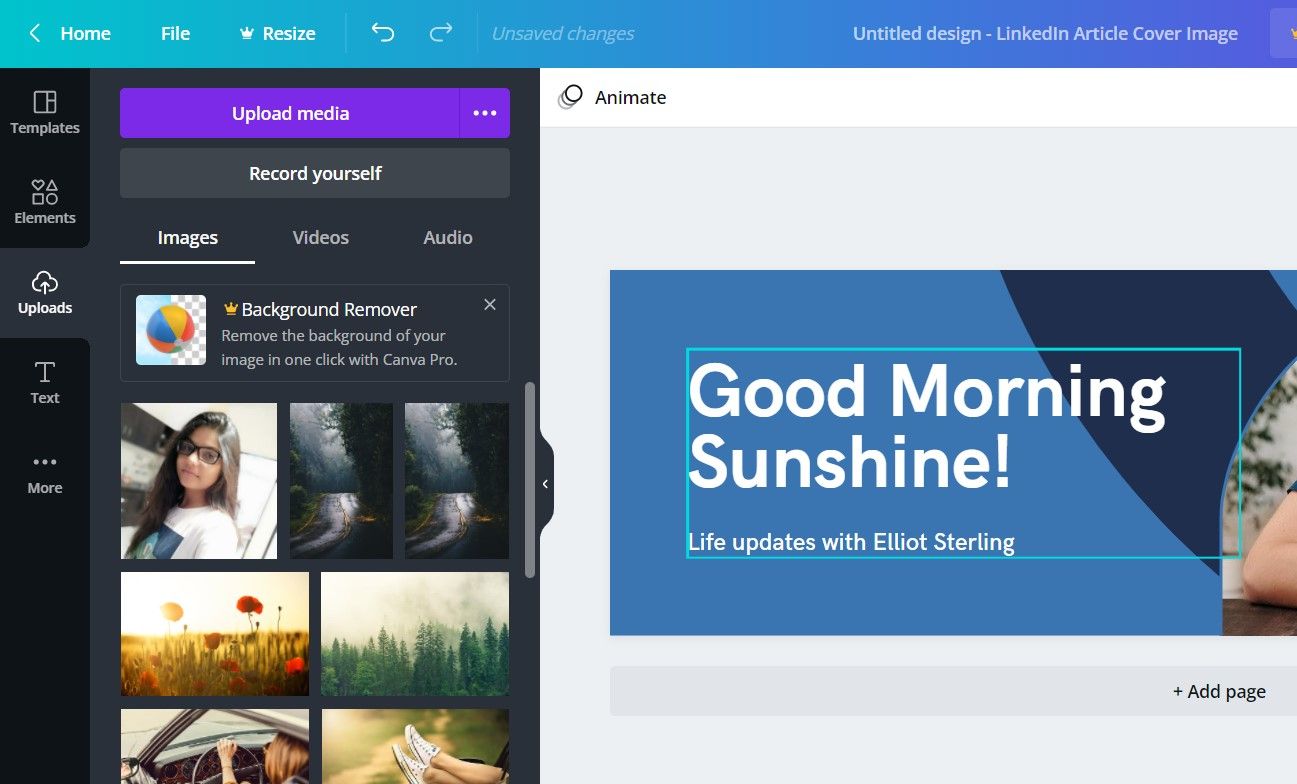Switch to the Videos tab

tap(320, 237)
